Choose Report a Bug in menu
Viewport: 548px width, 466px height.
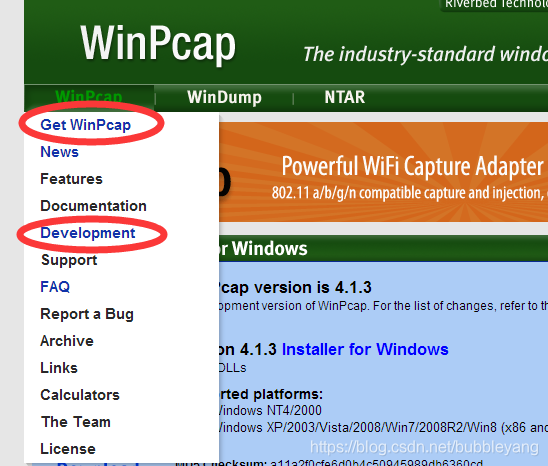[87, 314]
